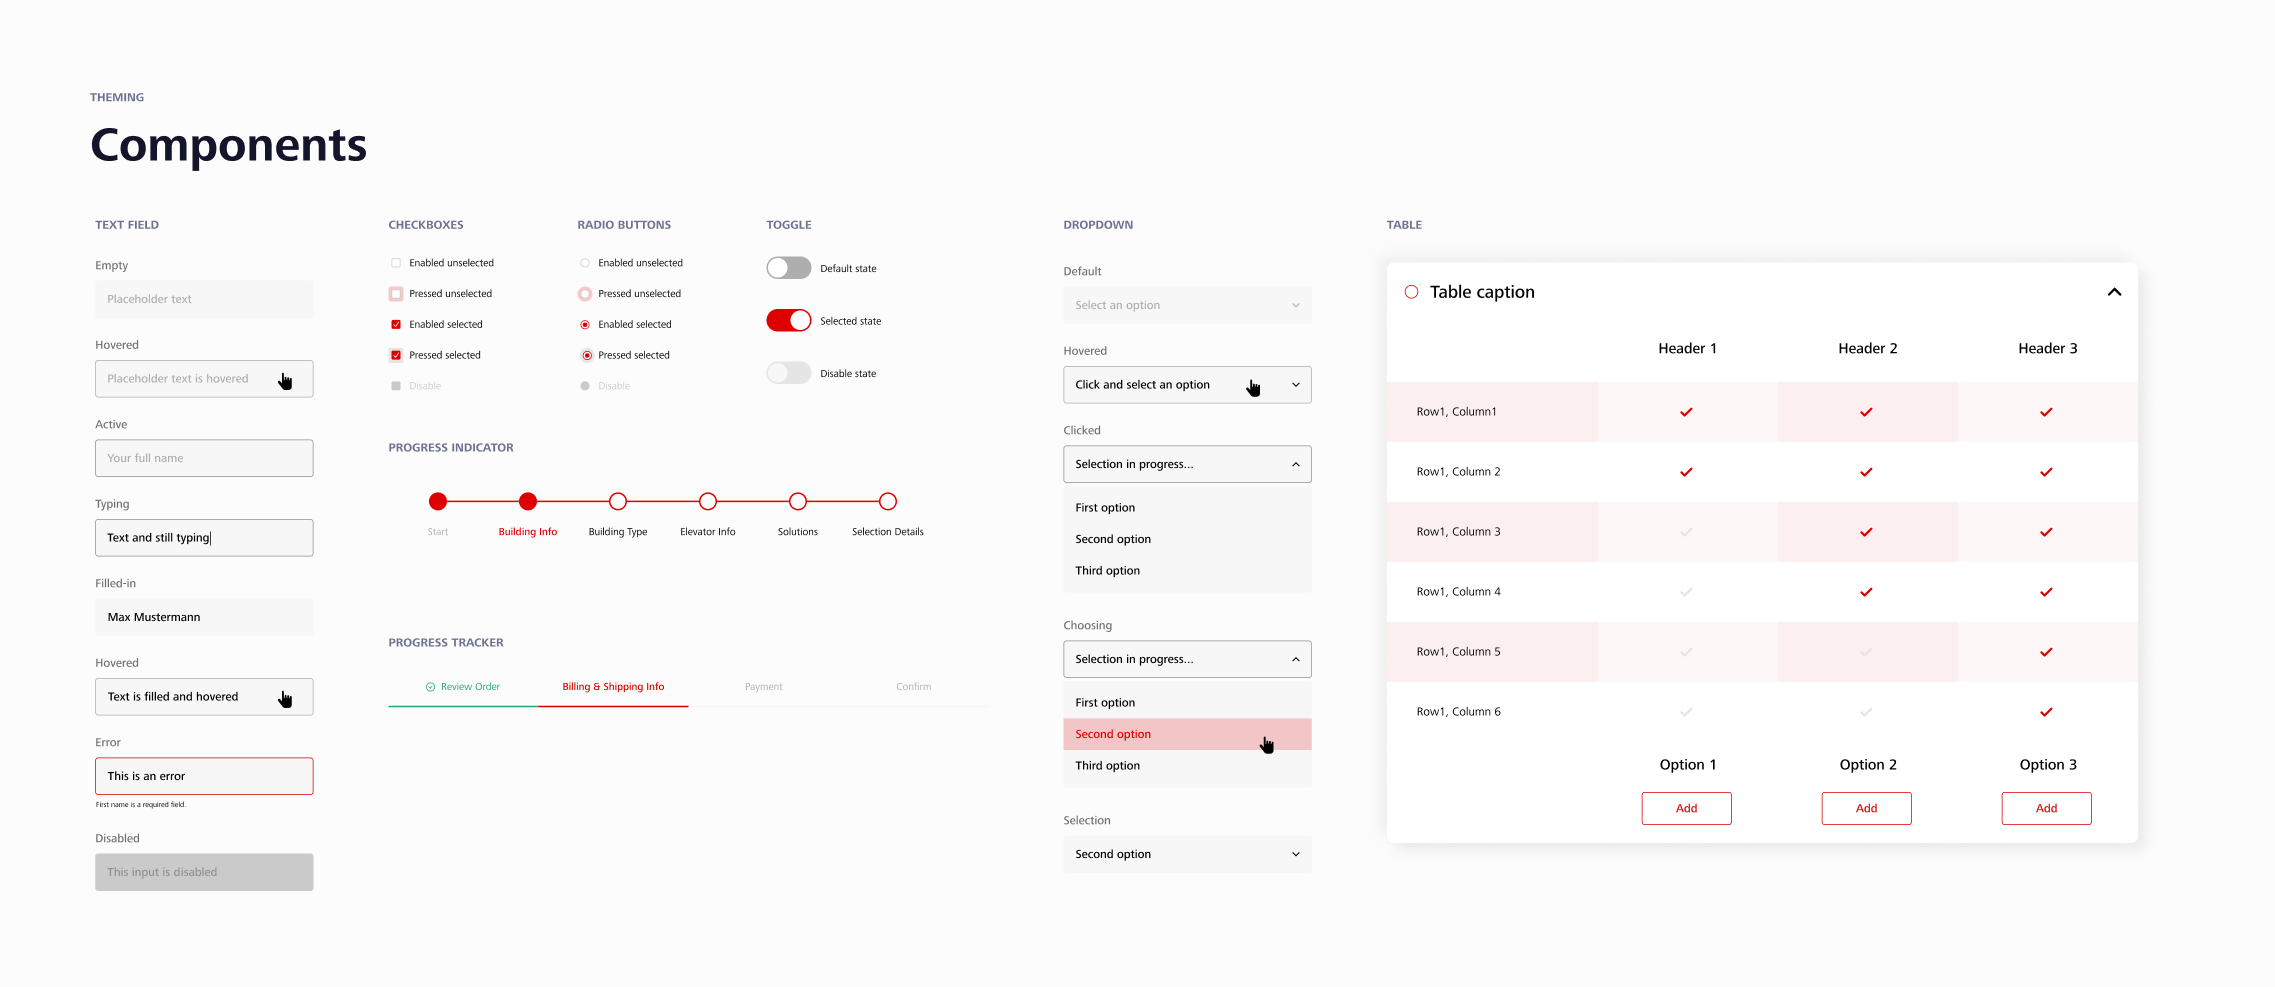2275x987 pixels.
Task: Collapse the Table caption chevron
Action: tap(2114, 292)
